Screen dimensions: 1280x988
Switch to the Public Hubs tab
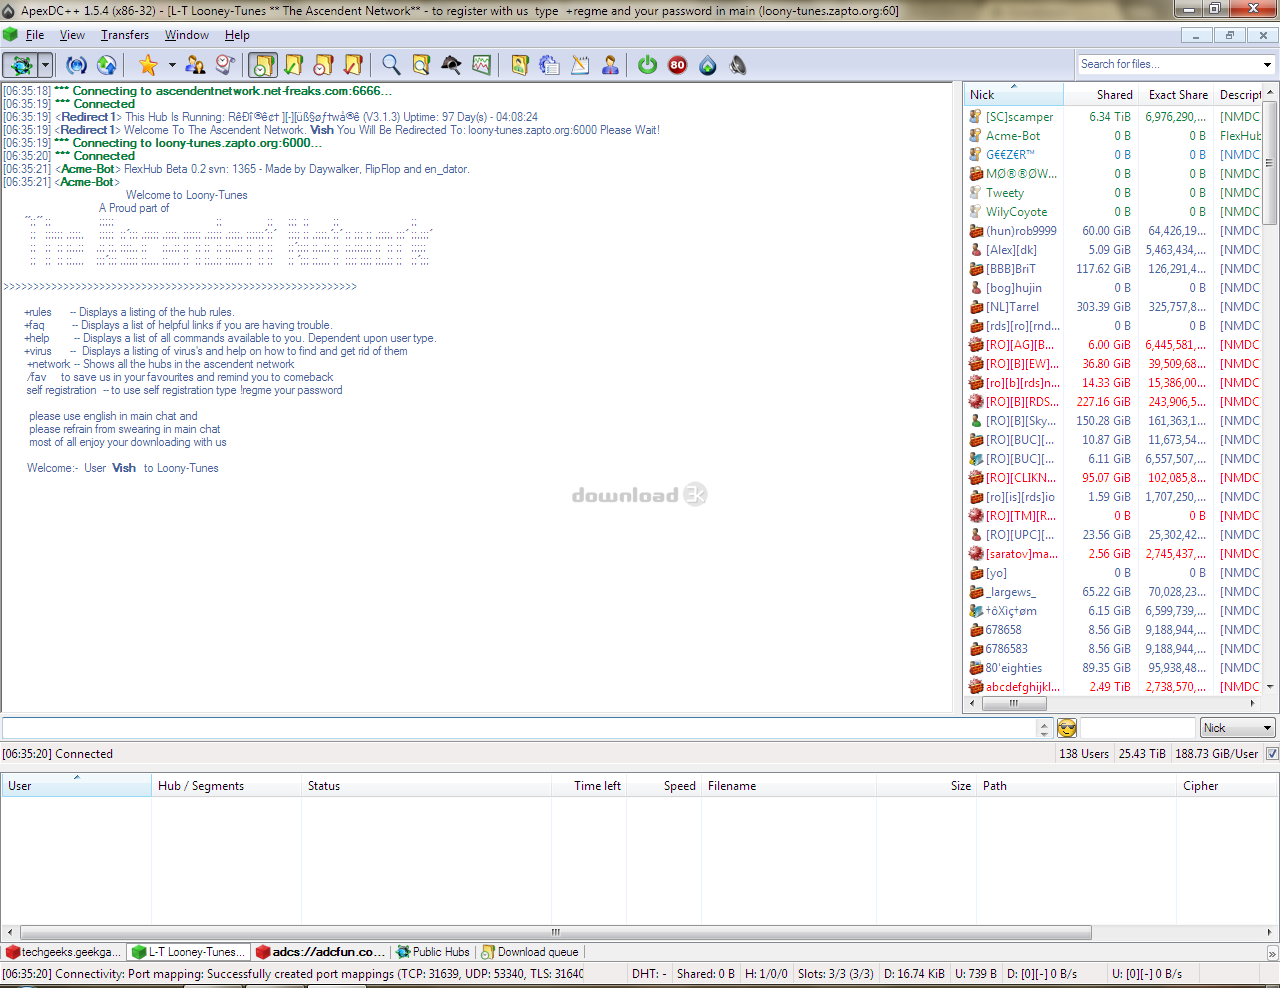tap(433, 952)
